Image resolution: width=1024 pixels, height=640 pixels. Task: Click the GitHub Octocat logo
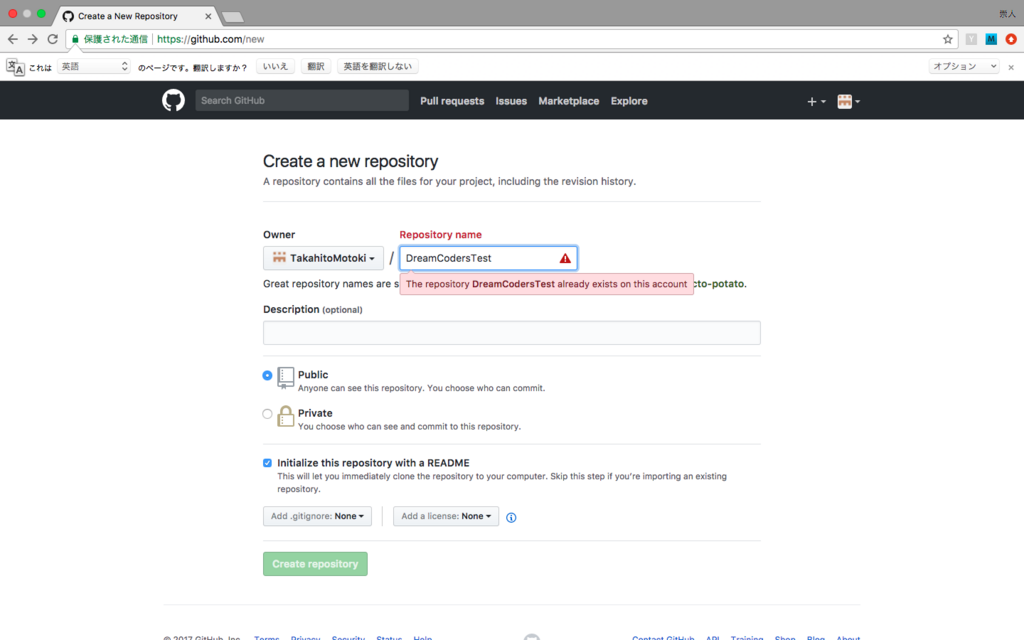point(173,101)
